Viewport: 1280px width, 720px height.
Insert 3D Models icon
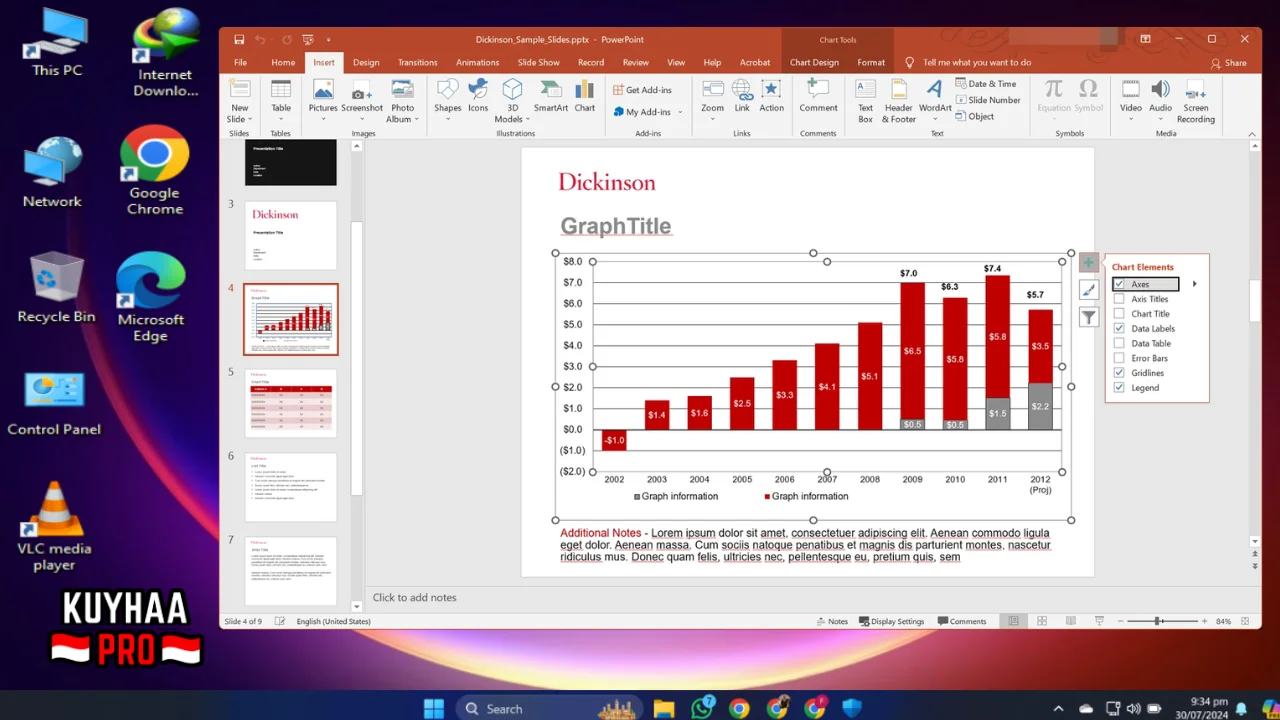tap(512, 100)
